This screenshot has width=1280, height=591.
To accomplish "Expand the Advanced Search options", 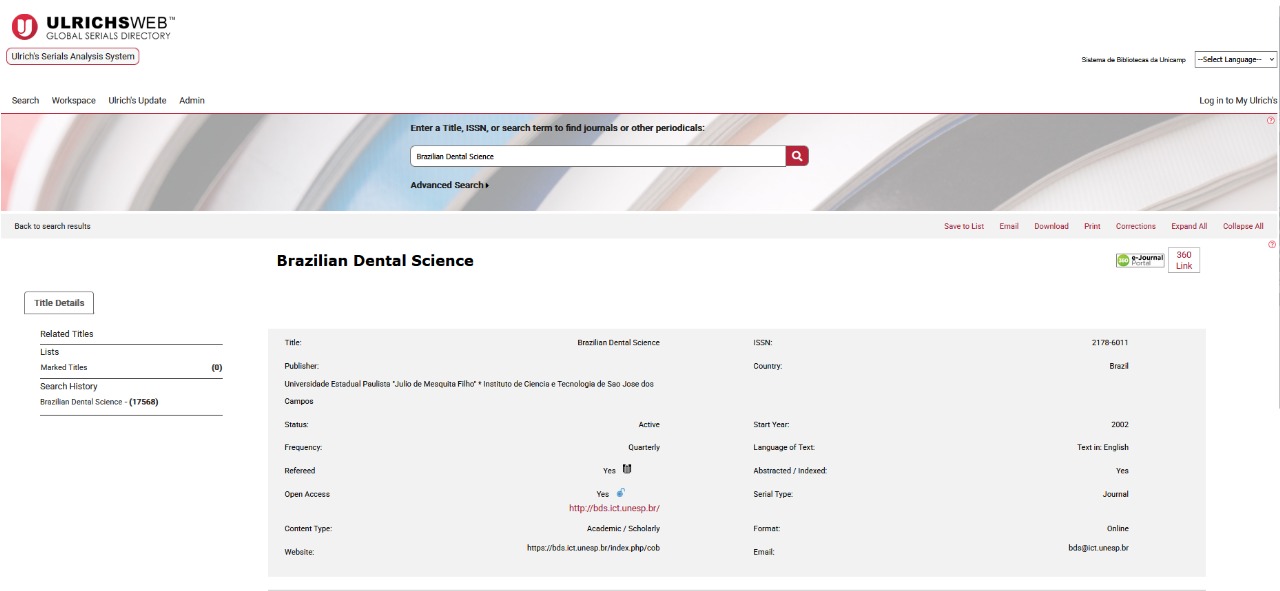I will tap(449, 185).
